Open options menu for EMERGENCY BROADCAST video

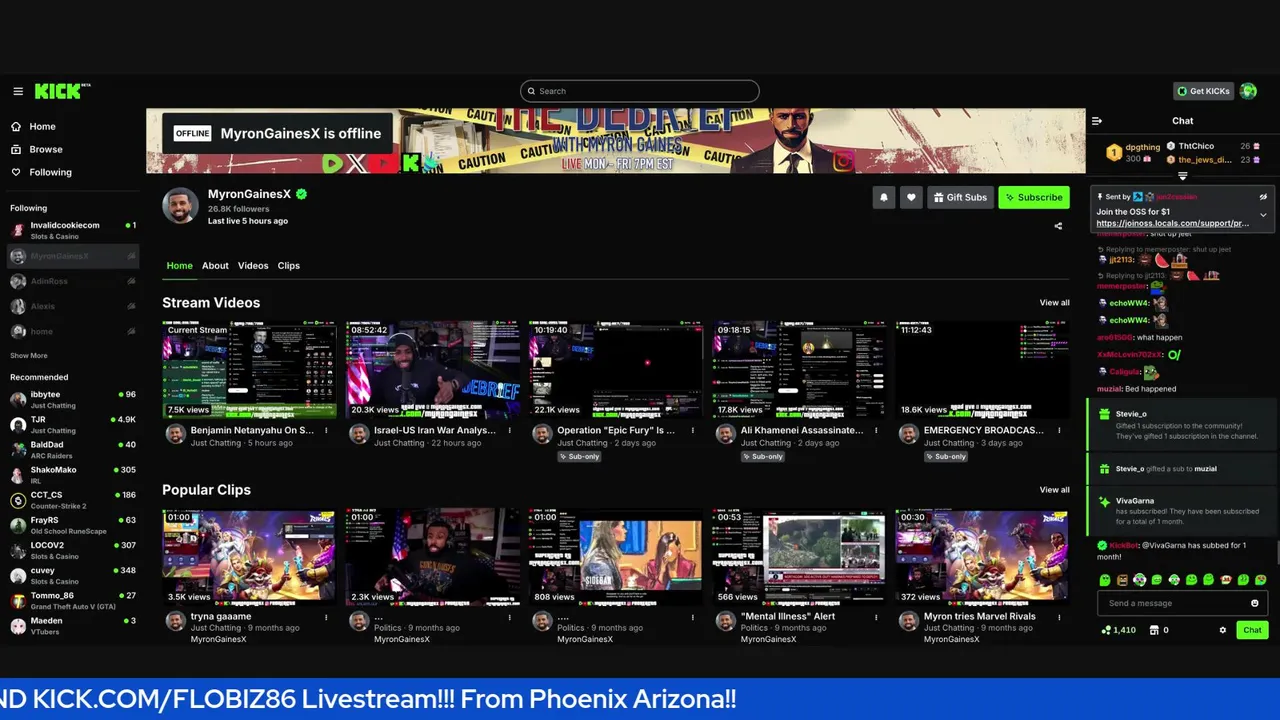coord(1059,430)
